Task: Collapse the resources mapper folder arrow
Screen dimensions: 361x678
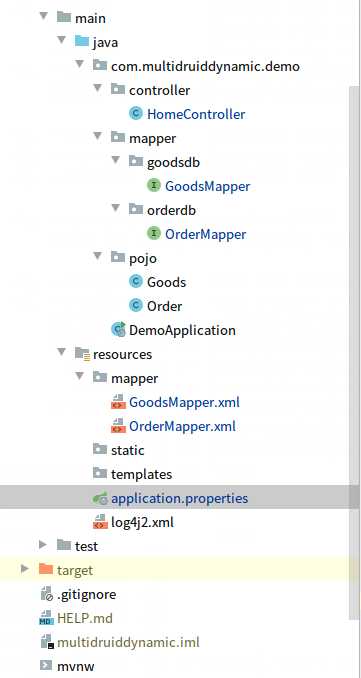Action: coord(80,376)
